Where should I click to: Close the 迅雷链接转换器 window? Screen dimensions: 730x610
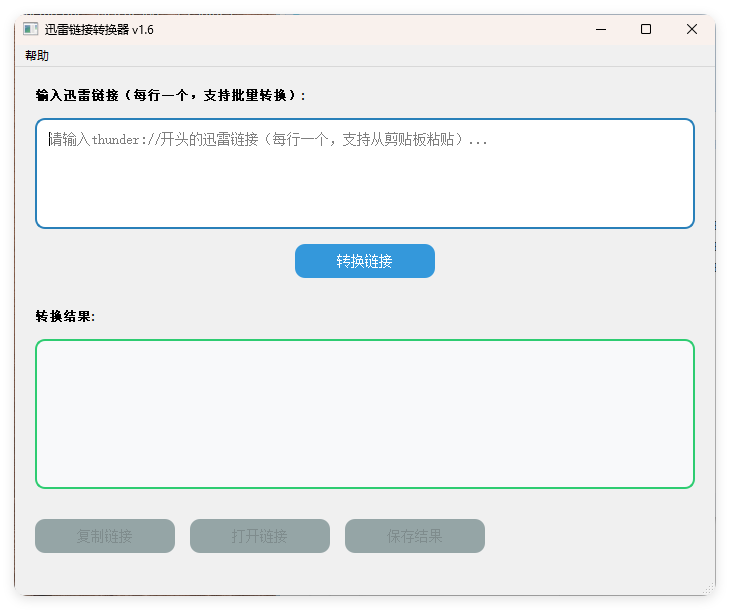692,29
